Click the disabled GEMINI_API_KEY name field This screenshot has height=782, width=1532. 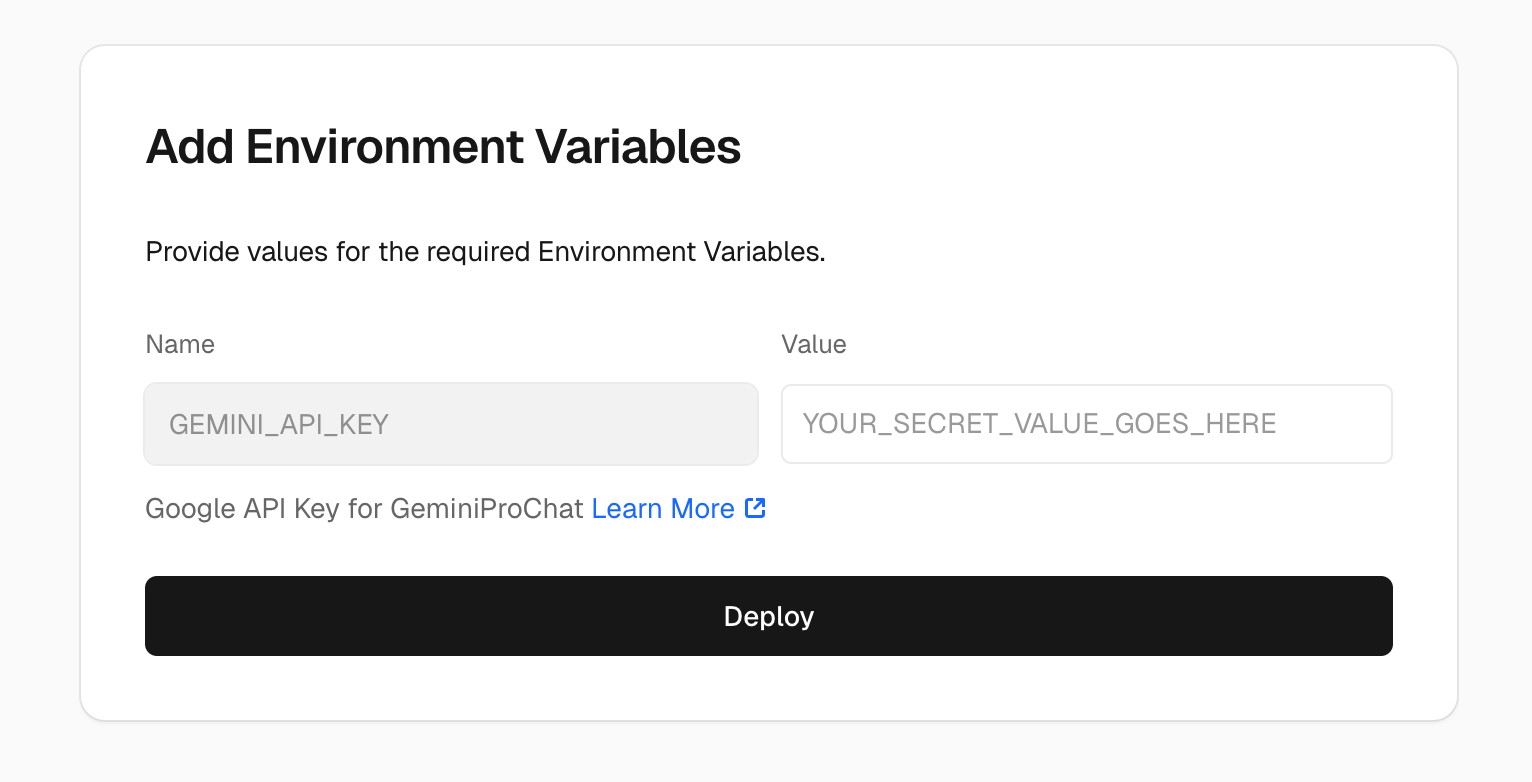click(x=451, y=424)
